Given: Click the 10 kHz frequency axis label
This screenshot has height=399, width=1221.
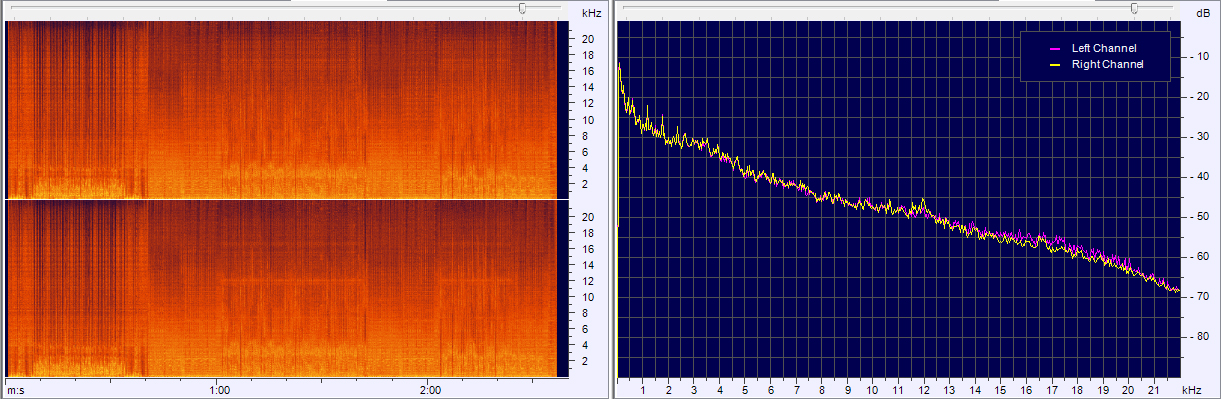Looking at the screenshot, I should click(873, 389).
